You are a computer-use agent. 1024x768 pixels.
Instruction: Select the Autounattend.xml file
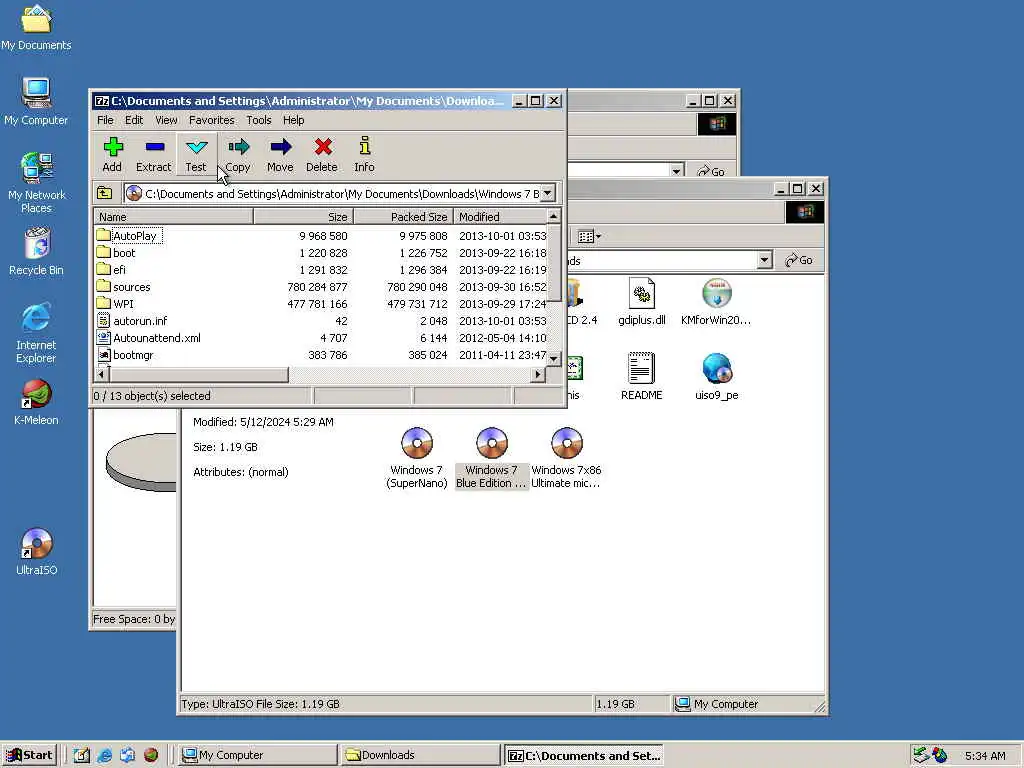[149, 338]
